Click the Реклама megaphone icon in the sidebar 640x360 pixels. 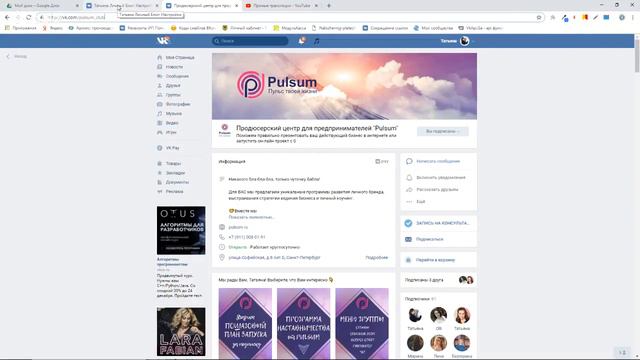pos(160,191)
